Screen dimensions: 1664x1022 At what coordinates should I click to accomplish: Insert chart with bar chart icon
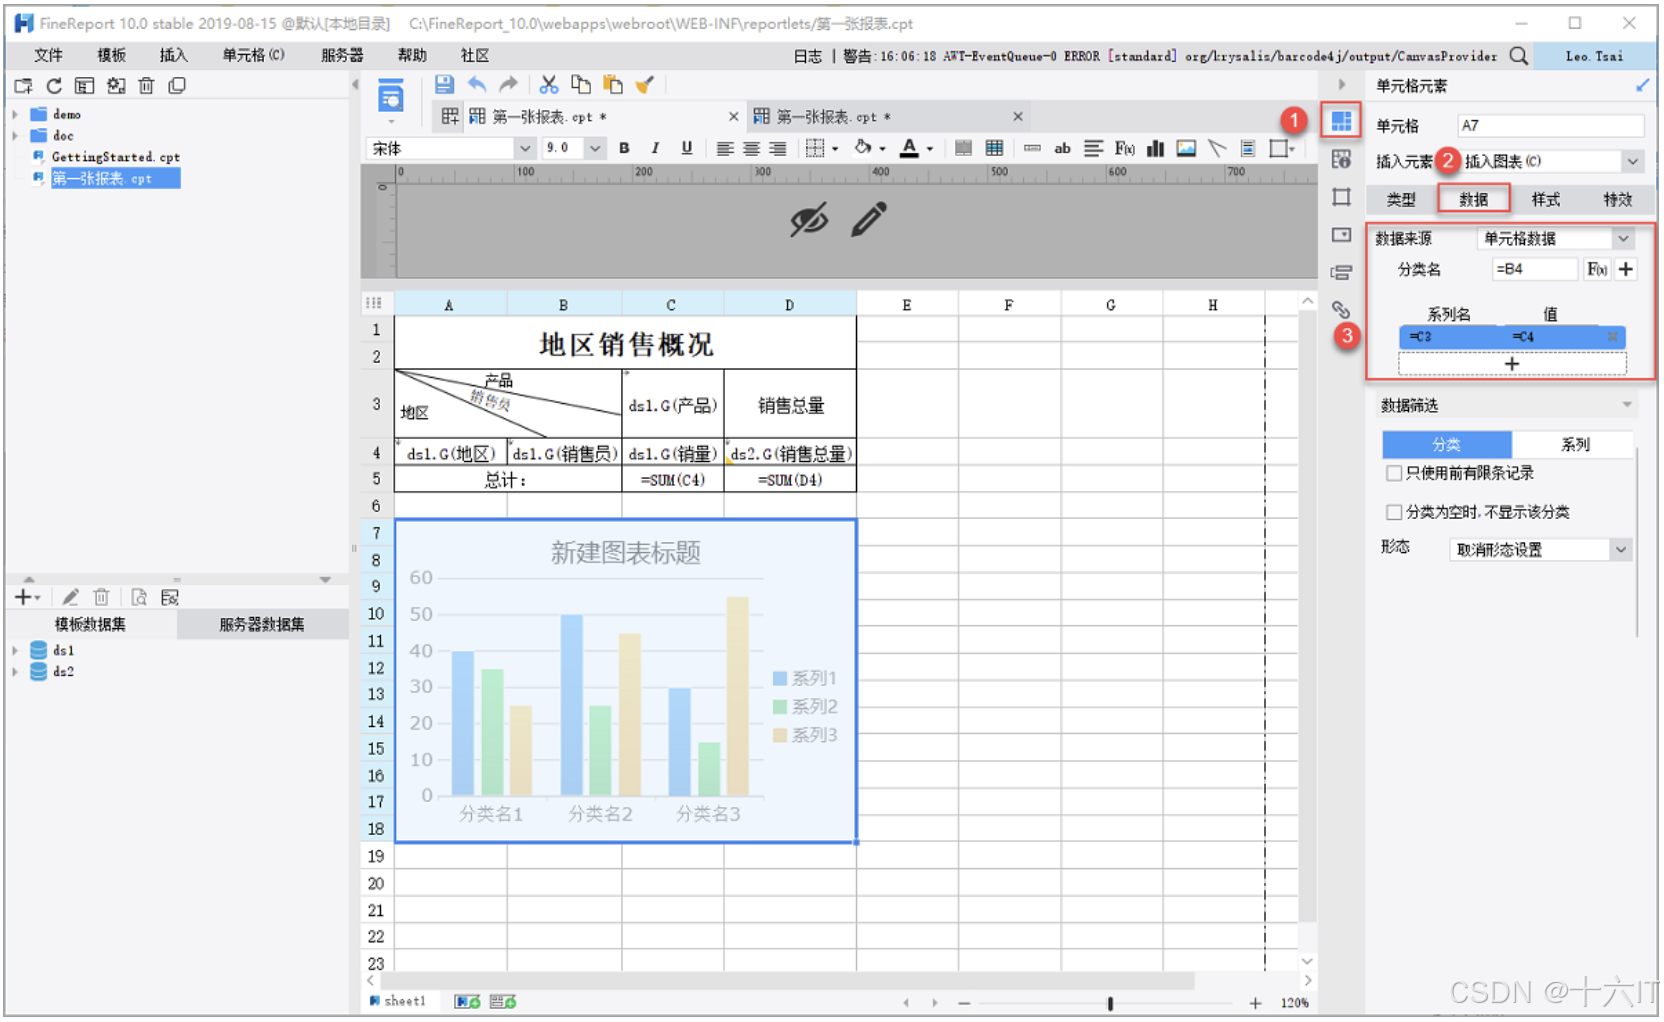1155,148
